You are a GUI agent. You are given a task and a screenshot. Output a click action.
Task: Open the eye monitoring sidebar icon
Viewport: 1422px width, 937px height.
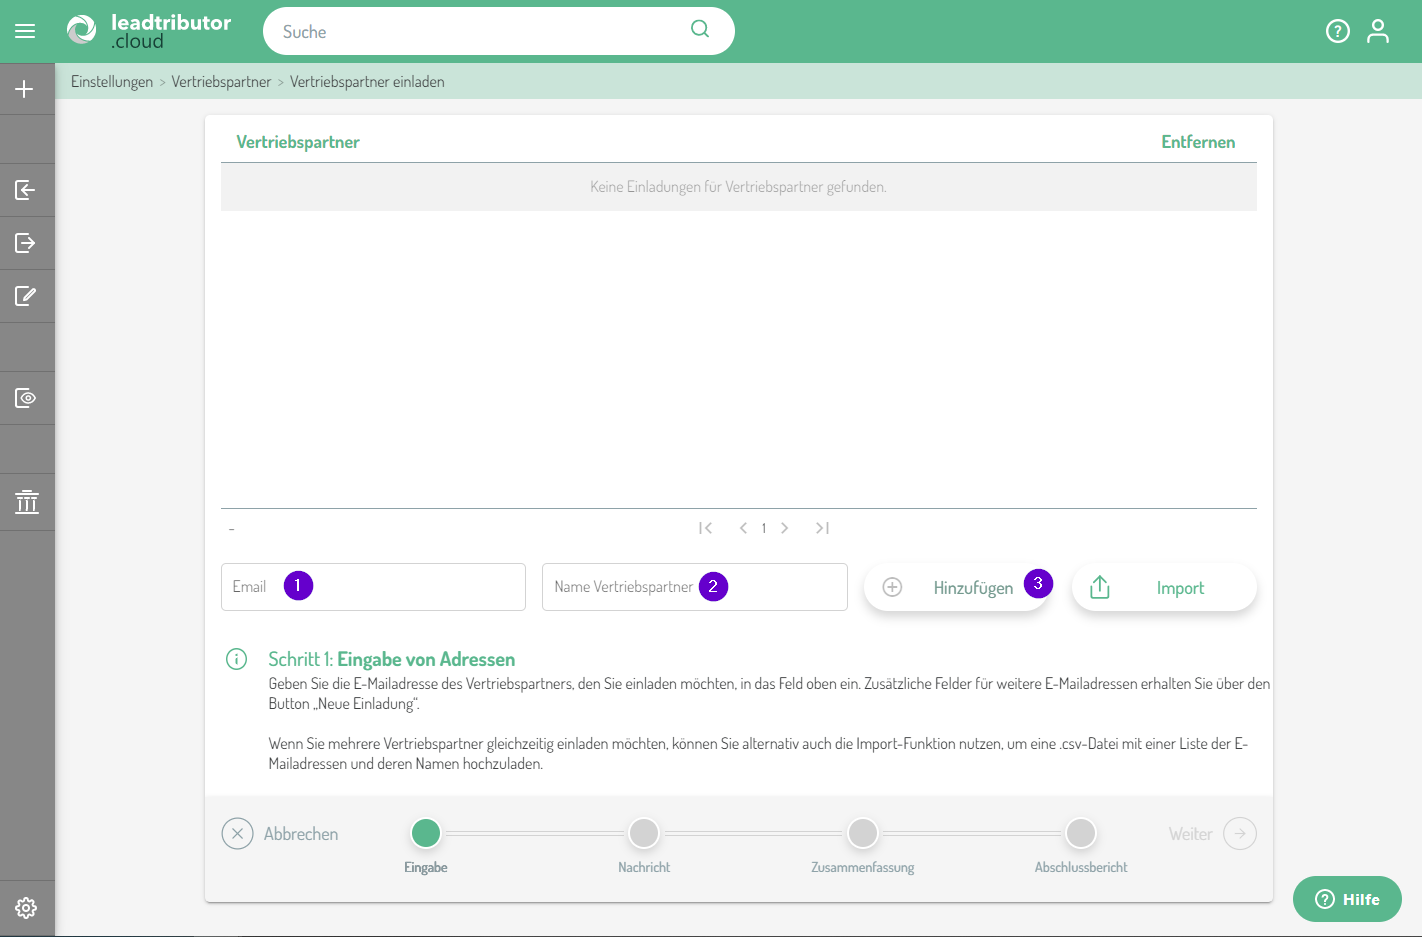click(25, 398)
